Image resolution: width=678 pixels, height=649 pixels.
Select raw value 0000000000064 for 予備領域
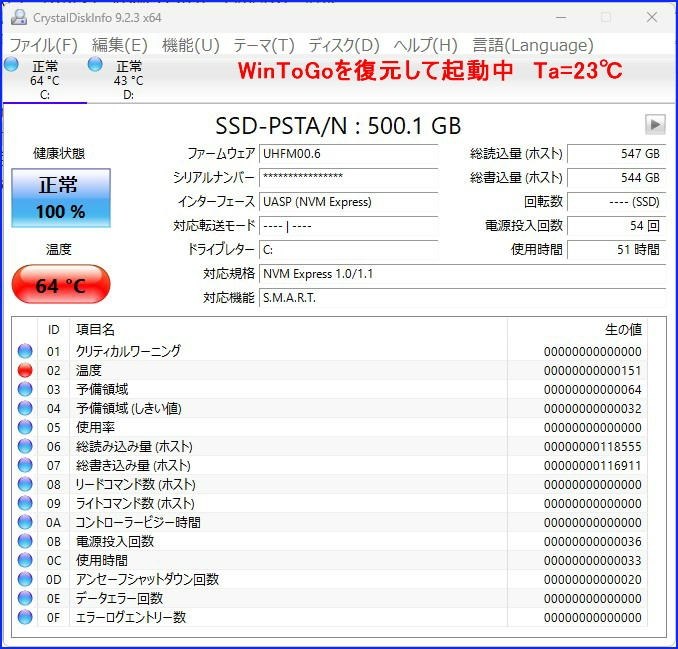click(x=592, y=390)
